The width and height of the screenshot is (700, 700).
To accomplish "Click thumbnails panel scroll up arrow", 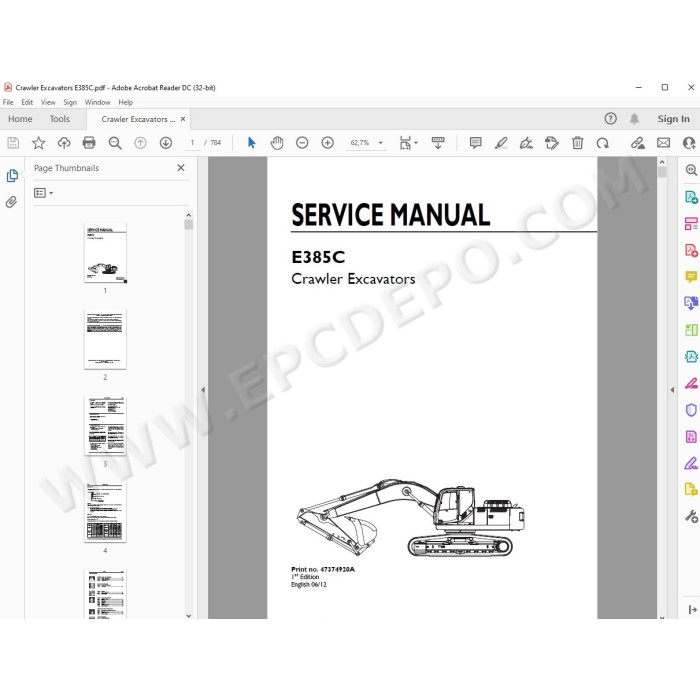I will [x=188, y=215].
